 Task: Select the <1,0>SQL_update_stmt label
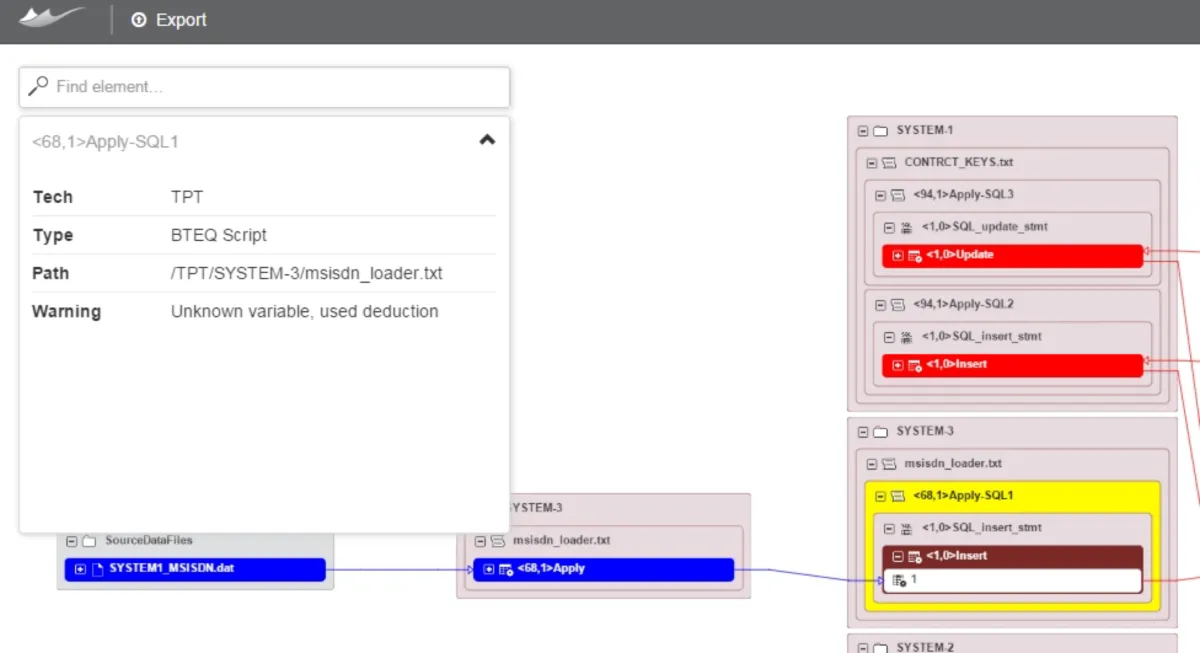(985, 227)
